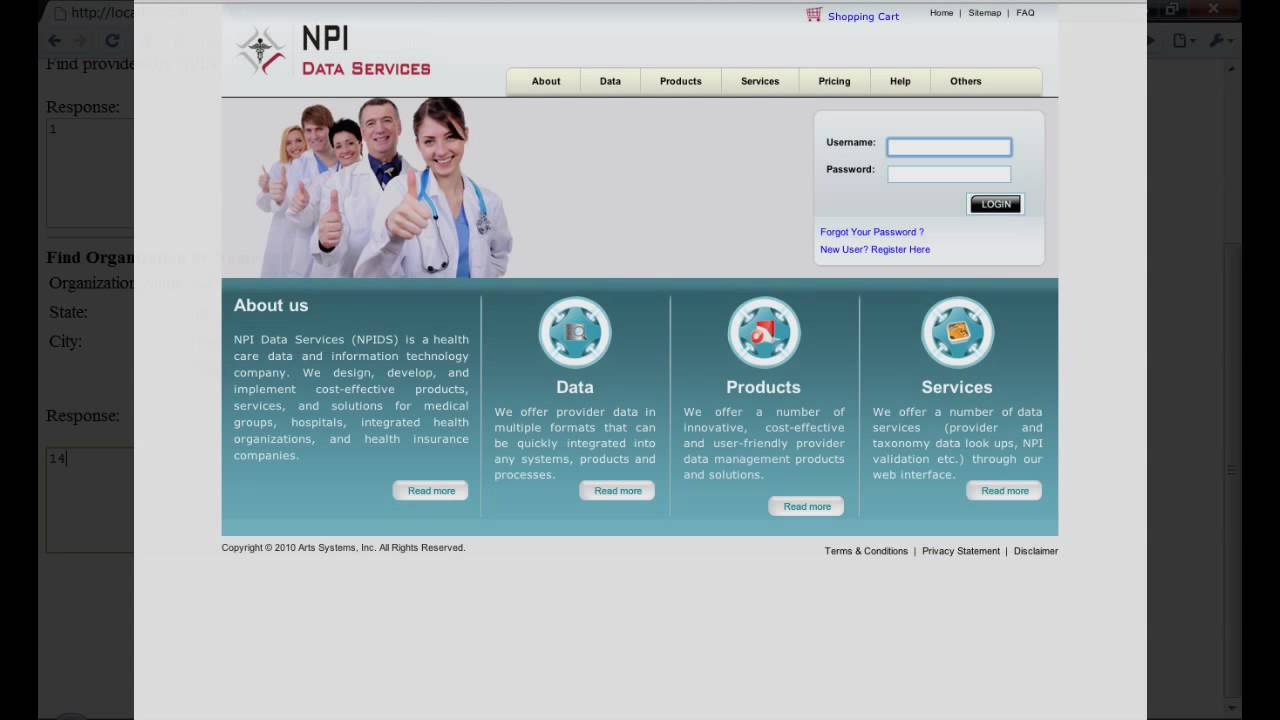This screenshot has width=1280, height=720.
Task: Open the Products menu
Action: click(x=681, y=81)
